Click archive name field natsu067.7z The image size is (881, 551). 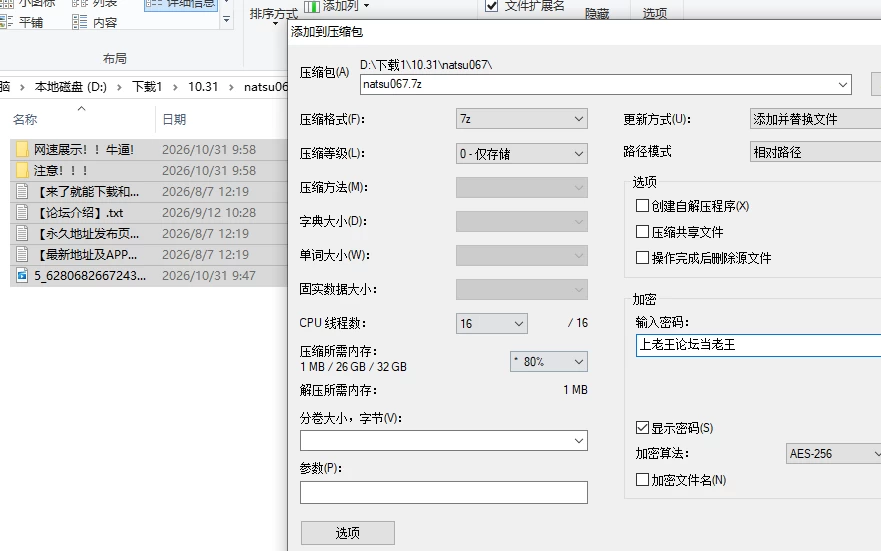[x=606, y=85]
